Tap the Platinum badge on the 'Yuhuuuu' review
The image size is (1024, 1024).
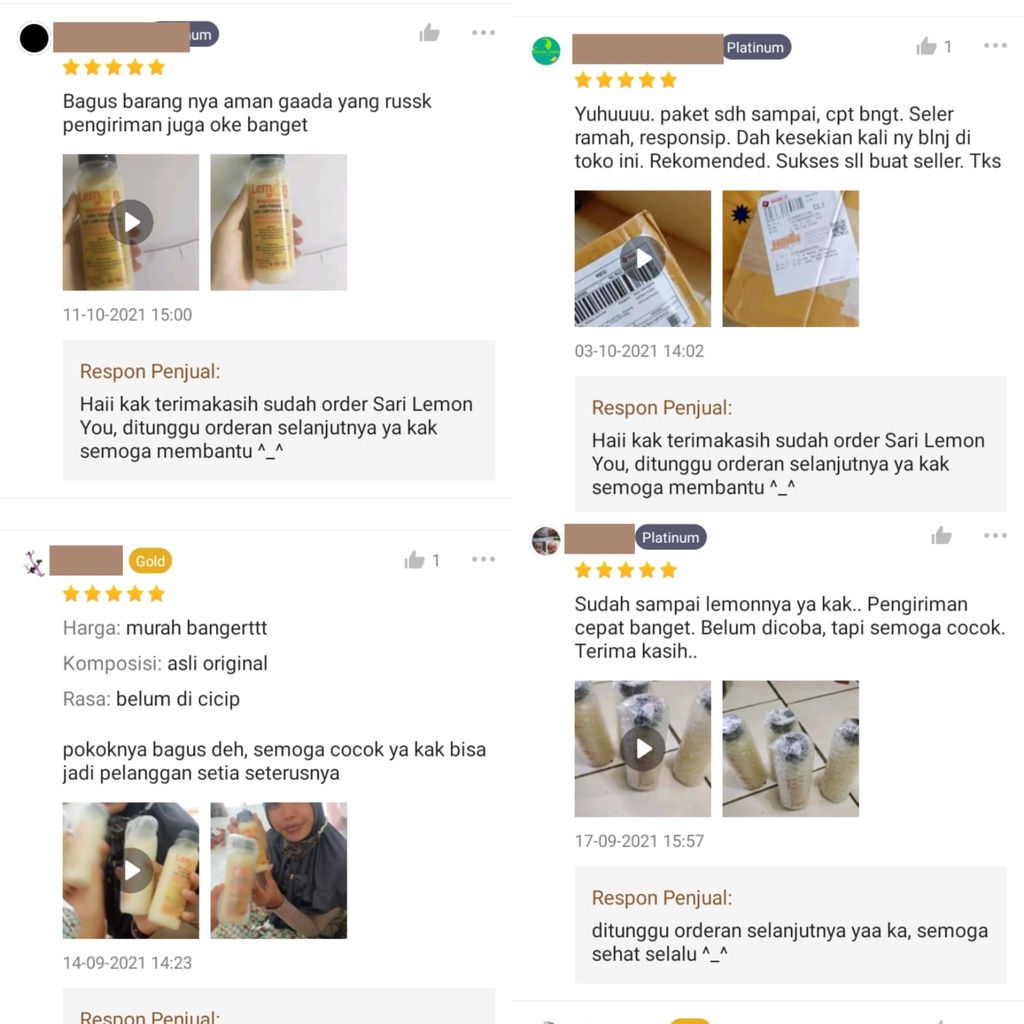(x=756, y=47)
